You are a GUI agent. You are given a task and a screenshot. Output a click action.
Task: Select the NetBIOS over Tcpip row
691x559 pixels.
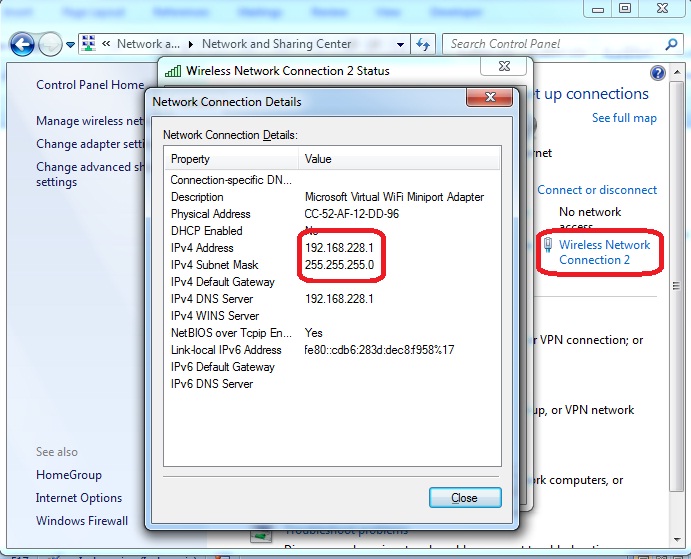[x=332, y=333]
